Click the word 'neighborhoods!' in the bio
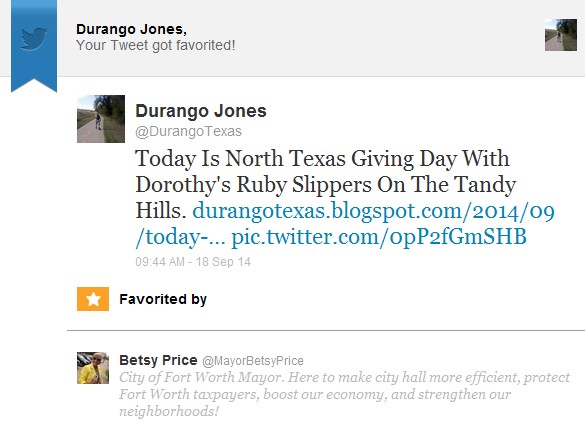Screen dimensions: 585x428 (169, 411)
